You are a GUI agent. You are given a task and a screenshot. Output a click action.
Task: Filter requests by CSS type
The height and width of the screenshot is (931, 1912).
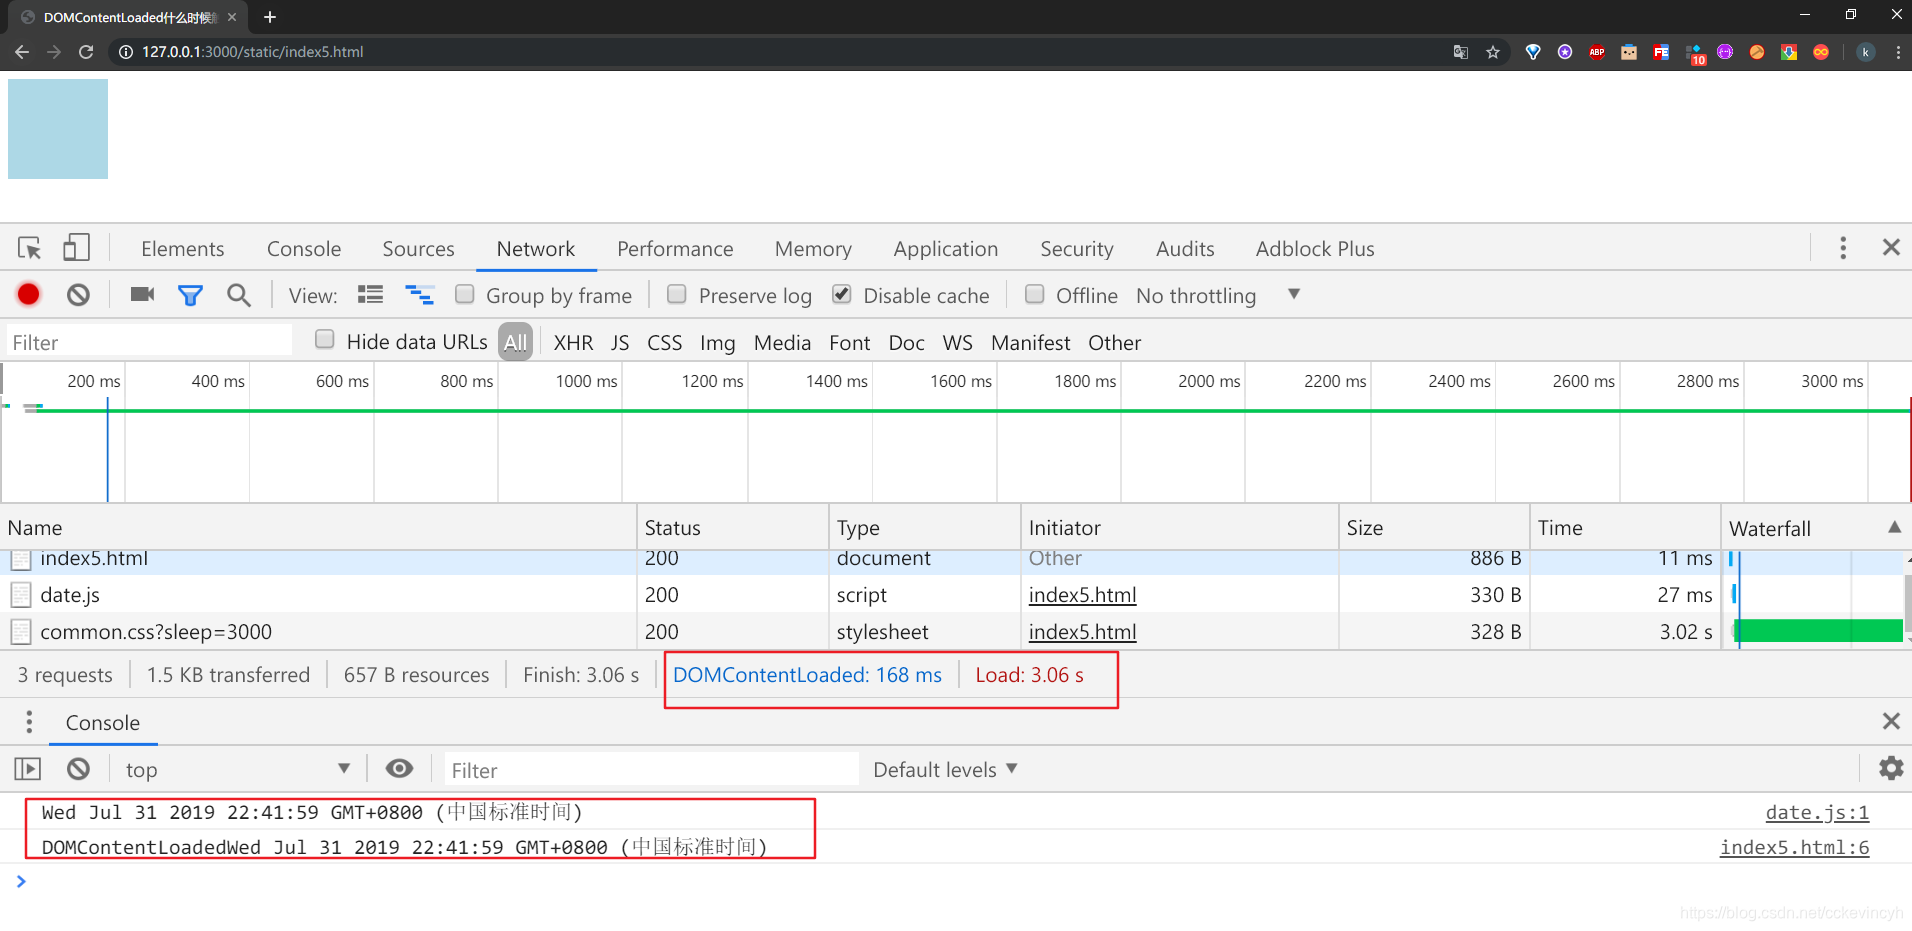pos(664,342)
